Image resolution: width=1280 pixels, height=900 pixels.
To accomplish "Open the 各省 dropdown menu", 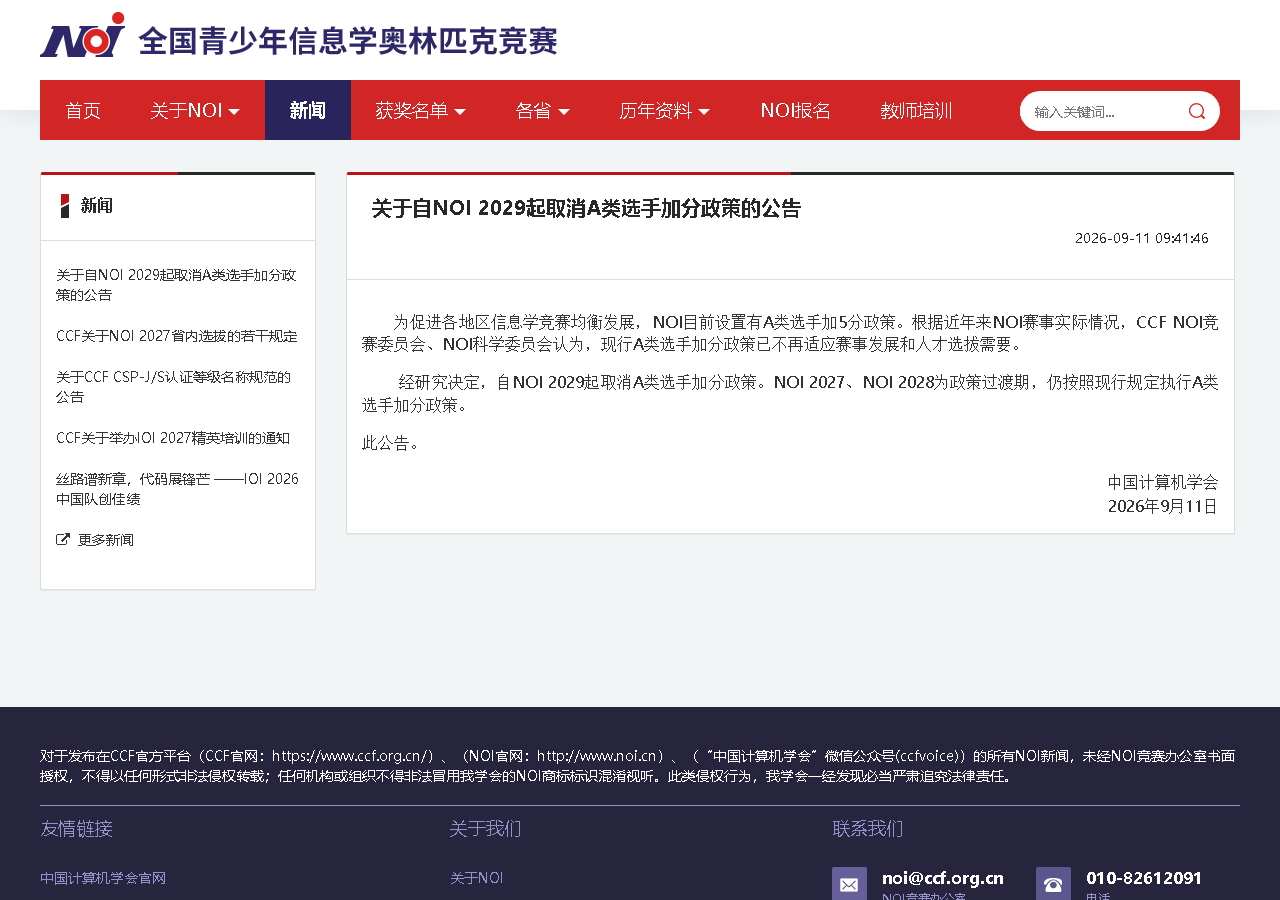I will (x=542, y=111).
